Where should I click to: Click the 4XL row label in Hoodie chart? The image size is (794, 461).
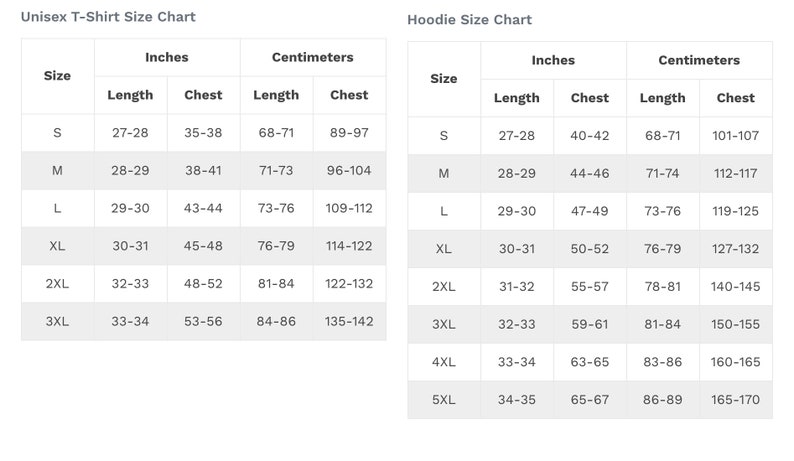click(444, 362)
